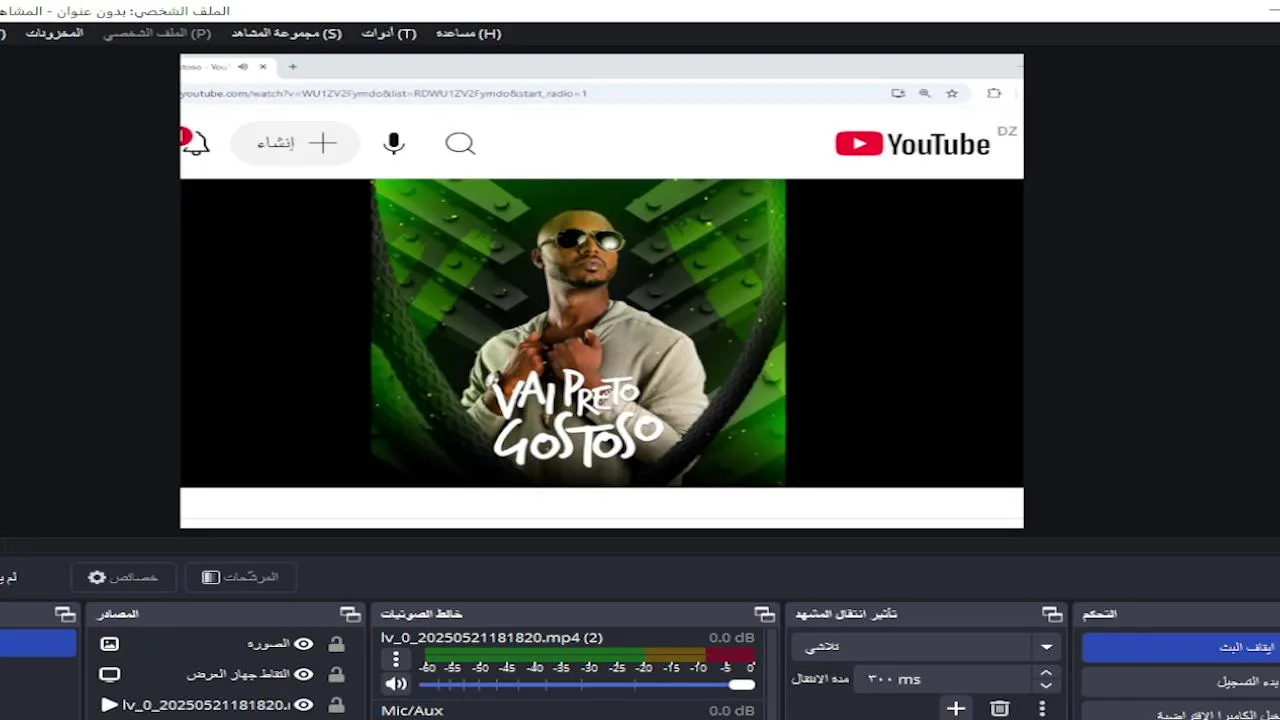This screenshot has height=720, width=1280.
Task: Toggle lock on lv_0_20250521181820 source
Action: tap(337, 705)
